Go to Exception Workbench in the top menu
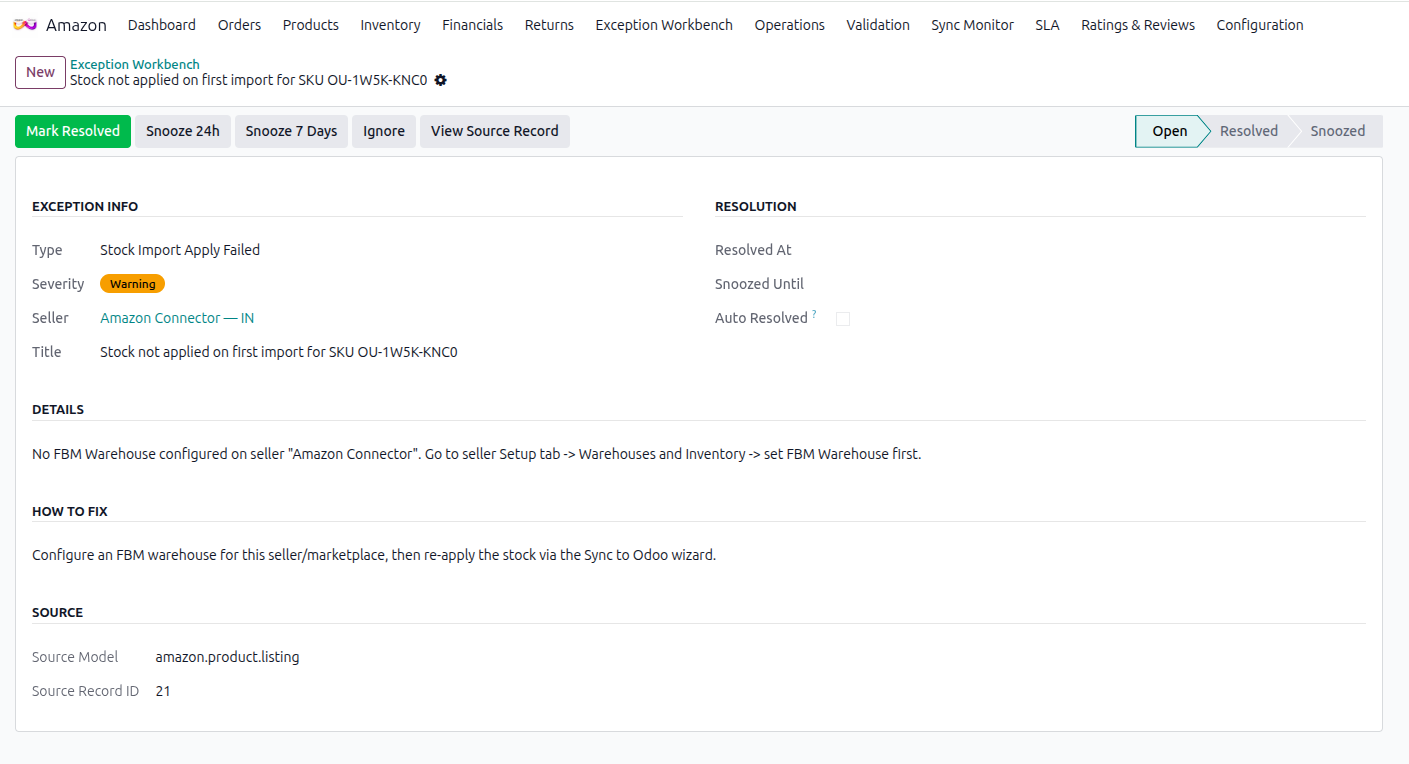This screenshot has height=764, width=1409. pyautogui.click(x=664, y=25)
